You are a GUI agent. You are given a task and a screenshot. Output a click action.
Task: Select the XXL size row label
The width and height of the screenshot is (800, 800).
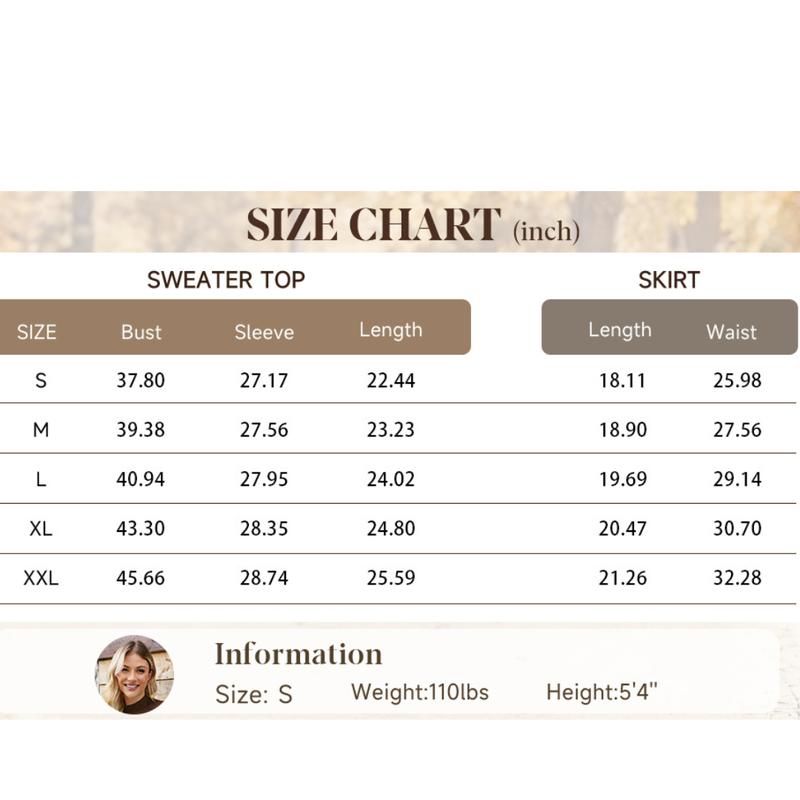coord(41,578)
